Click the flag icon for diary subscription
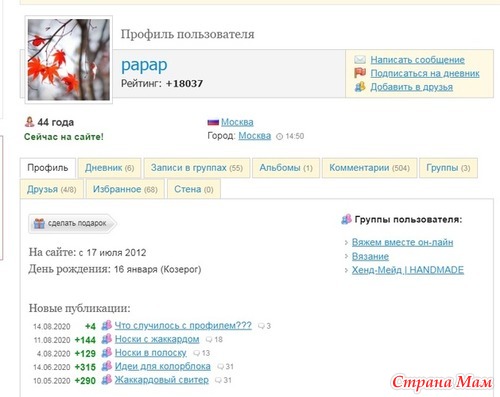The height and width of the screenshot is (397, 500). (x=360, y=73)
